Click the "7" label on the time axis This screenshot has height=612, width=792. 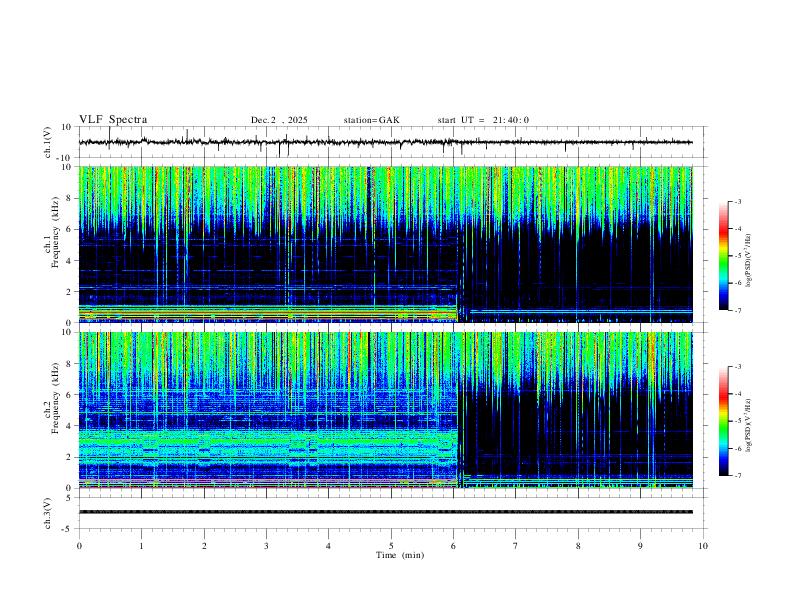516,546
